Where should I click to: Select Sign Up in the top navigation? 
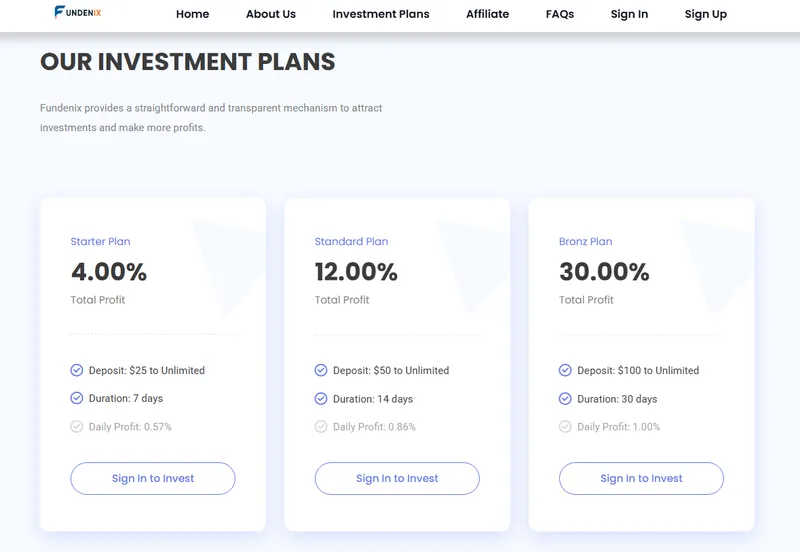tap(706, 14)
